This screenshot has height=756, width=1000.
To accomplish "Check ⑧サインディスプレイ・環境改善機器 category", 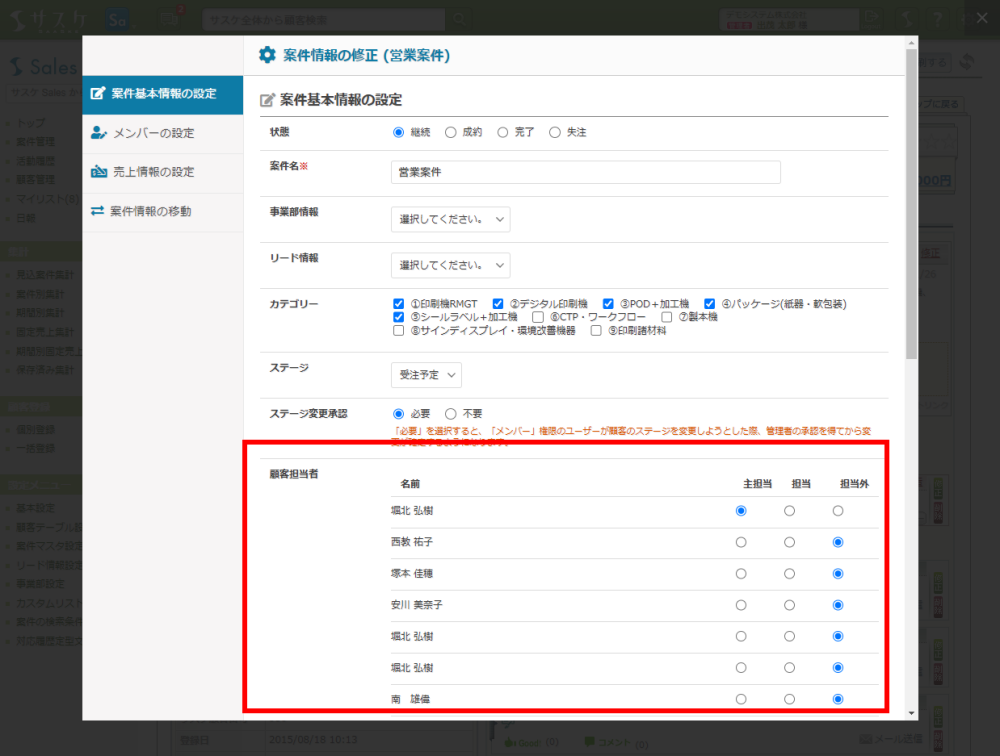I will point(399,330).
